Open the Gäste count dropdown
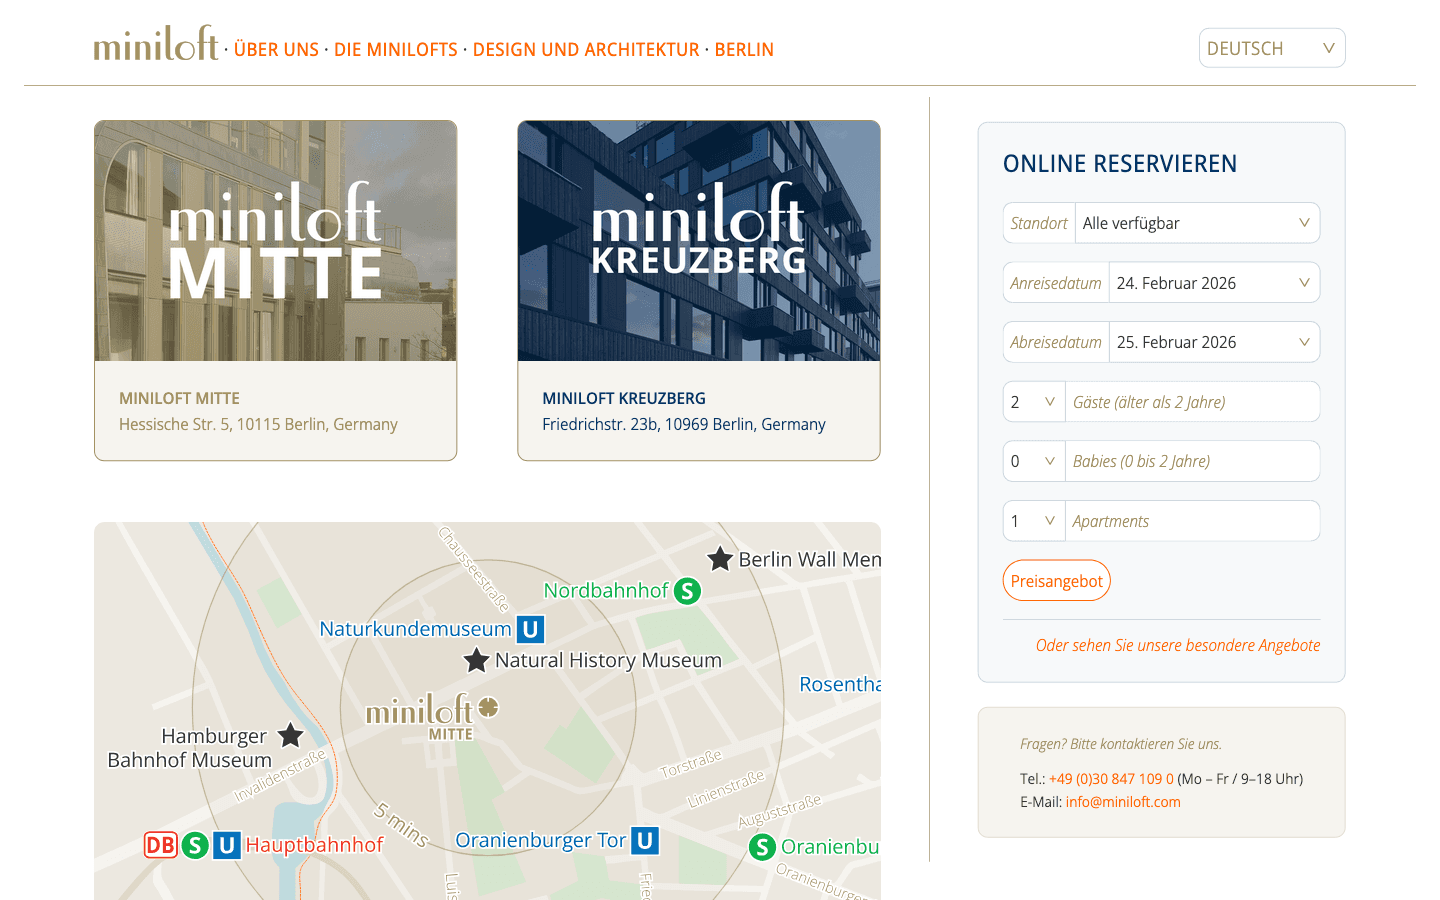Screen dimensions: 1440x900 (1033, 401)
